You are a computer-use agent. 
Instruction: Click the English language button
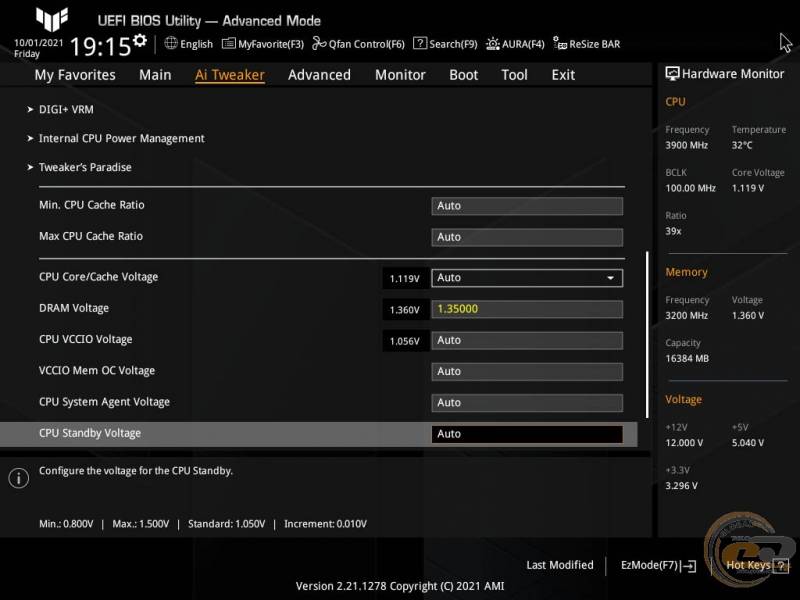196,44
